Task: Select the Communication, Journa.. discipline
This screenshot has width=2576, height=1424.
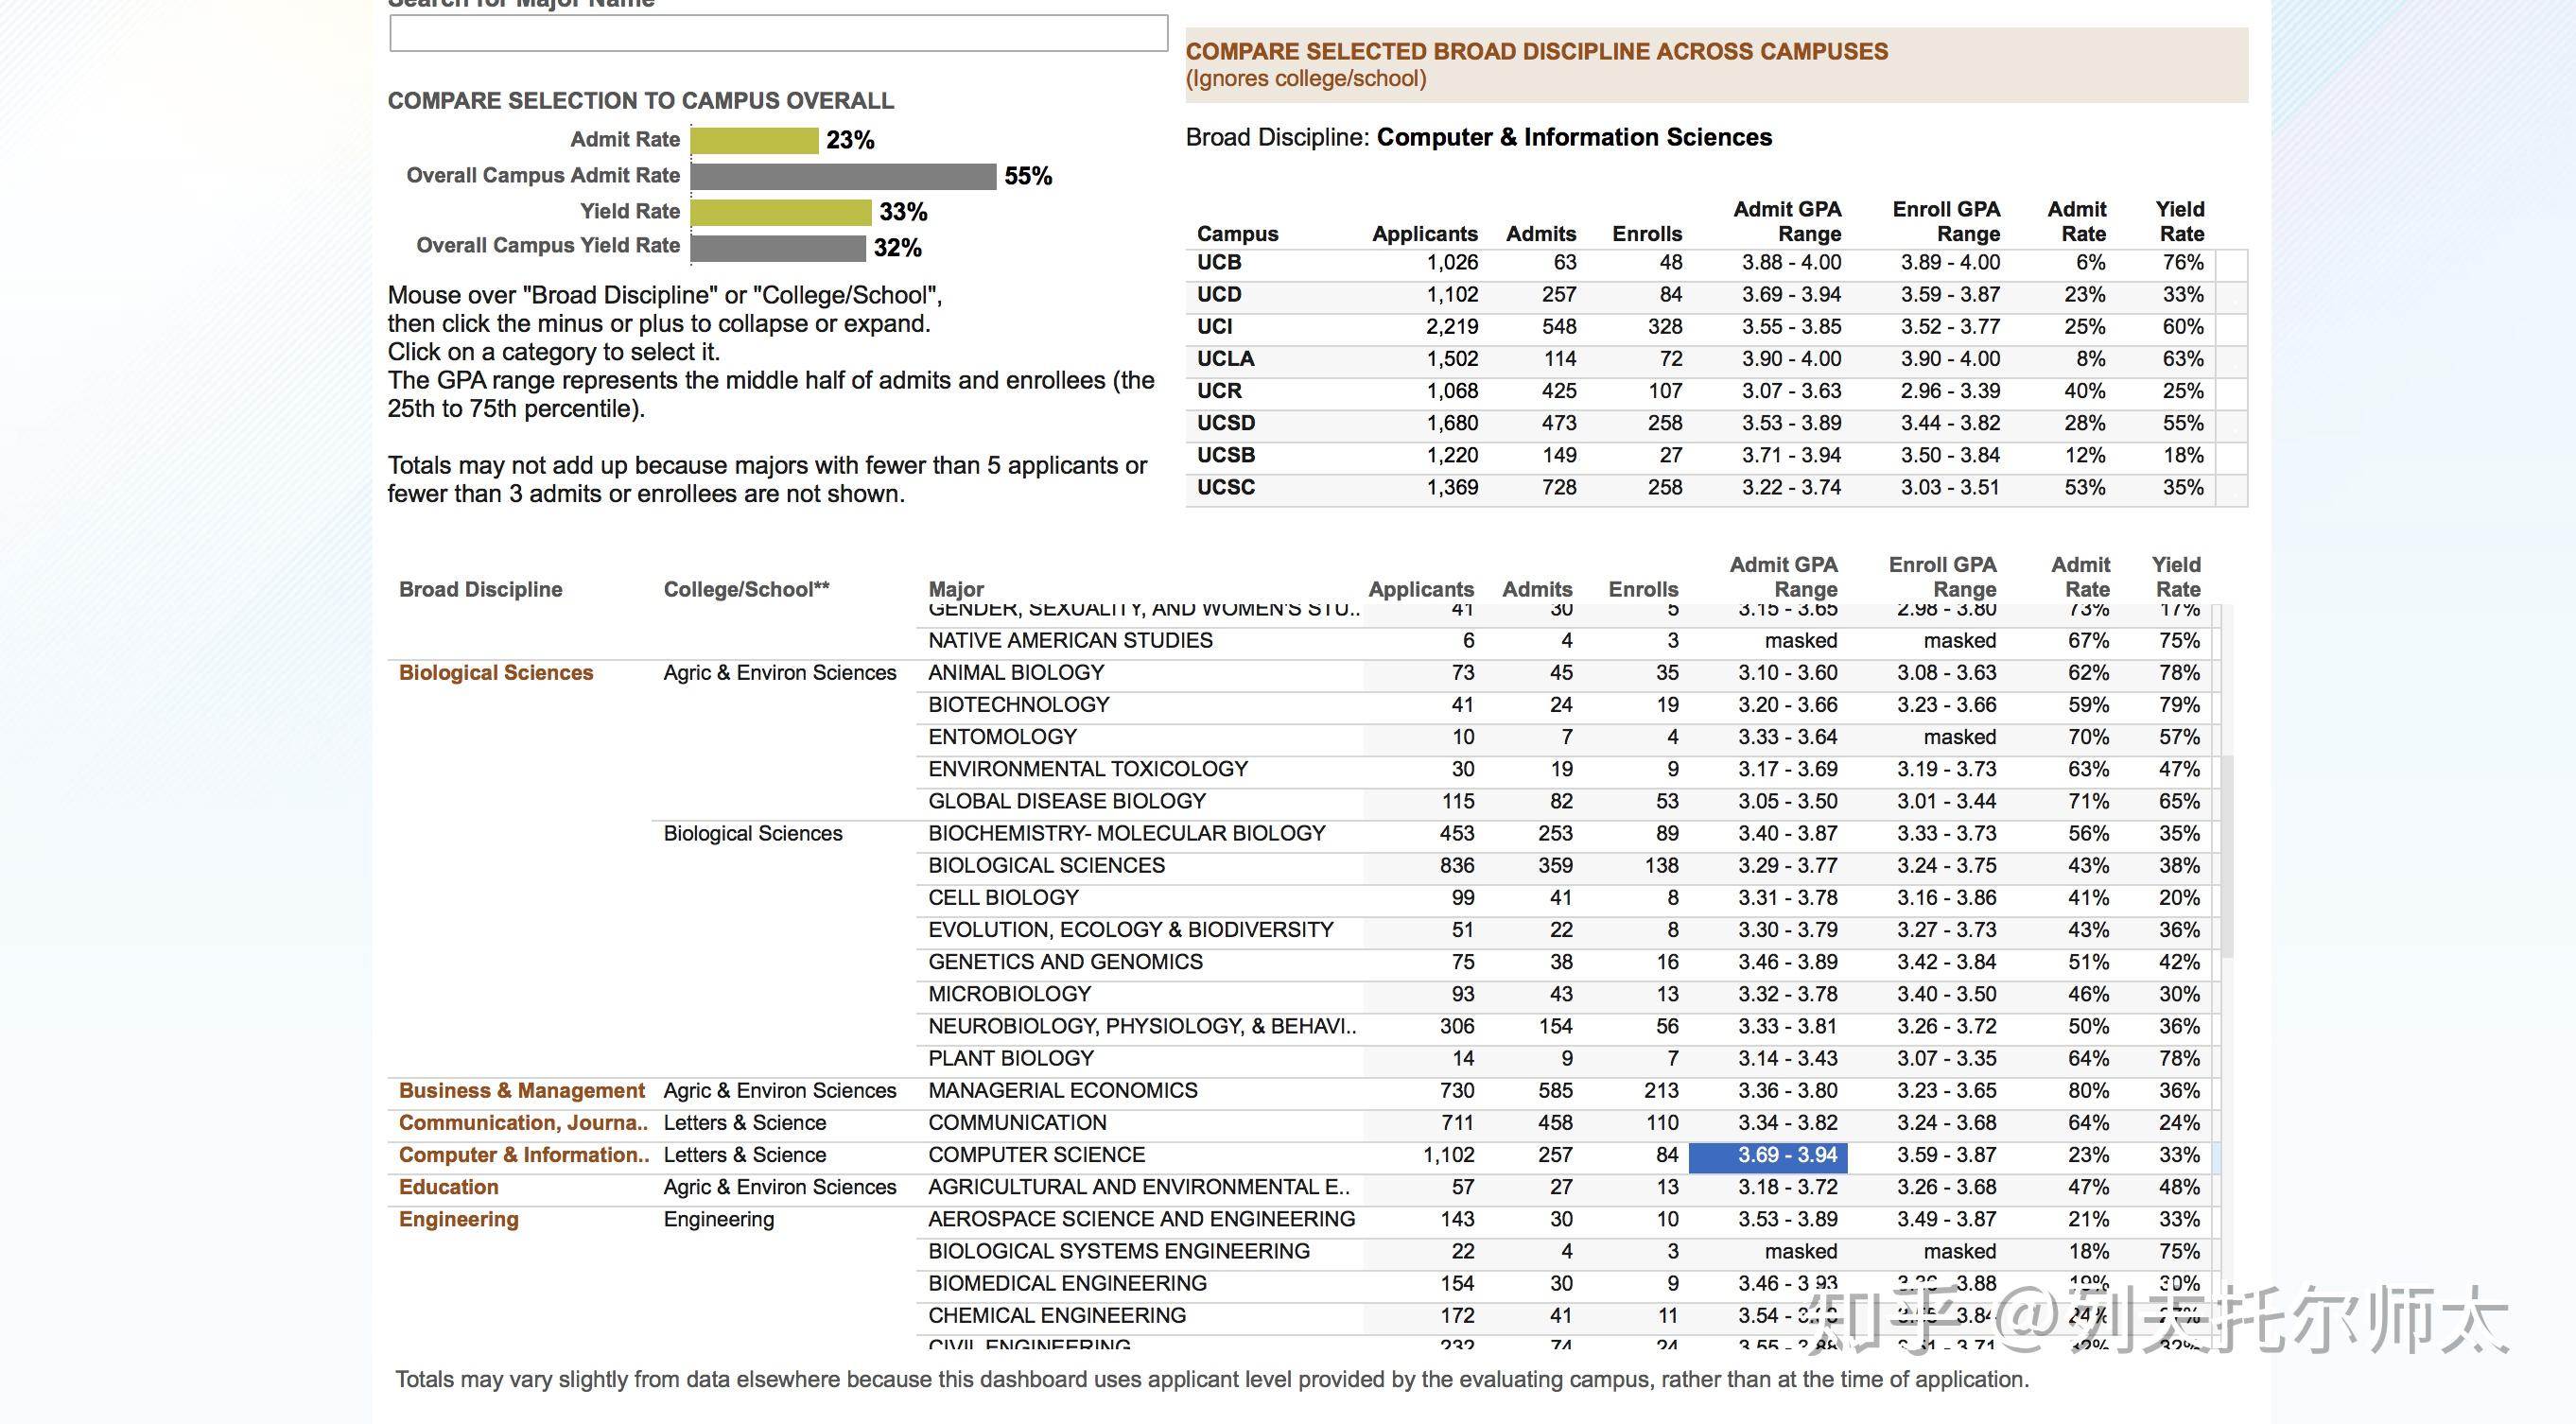Action: [x=523, y=1123]
